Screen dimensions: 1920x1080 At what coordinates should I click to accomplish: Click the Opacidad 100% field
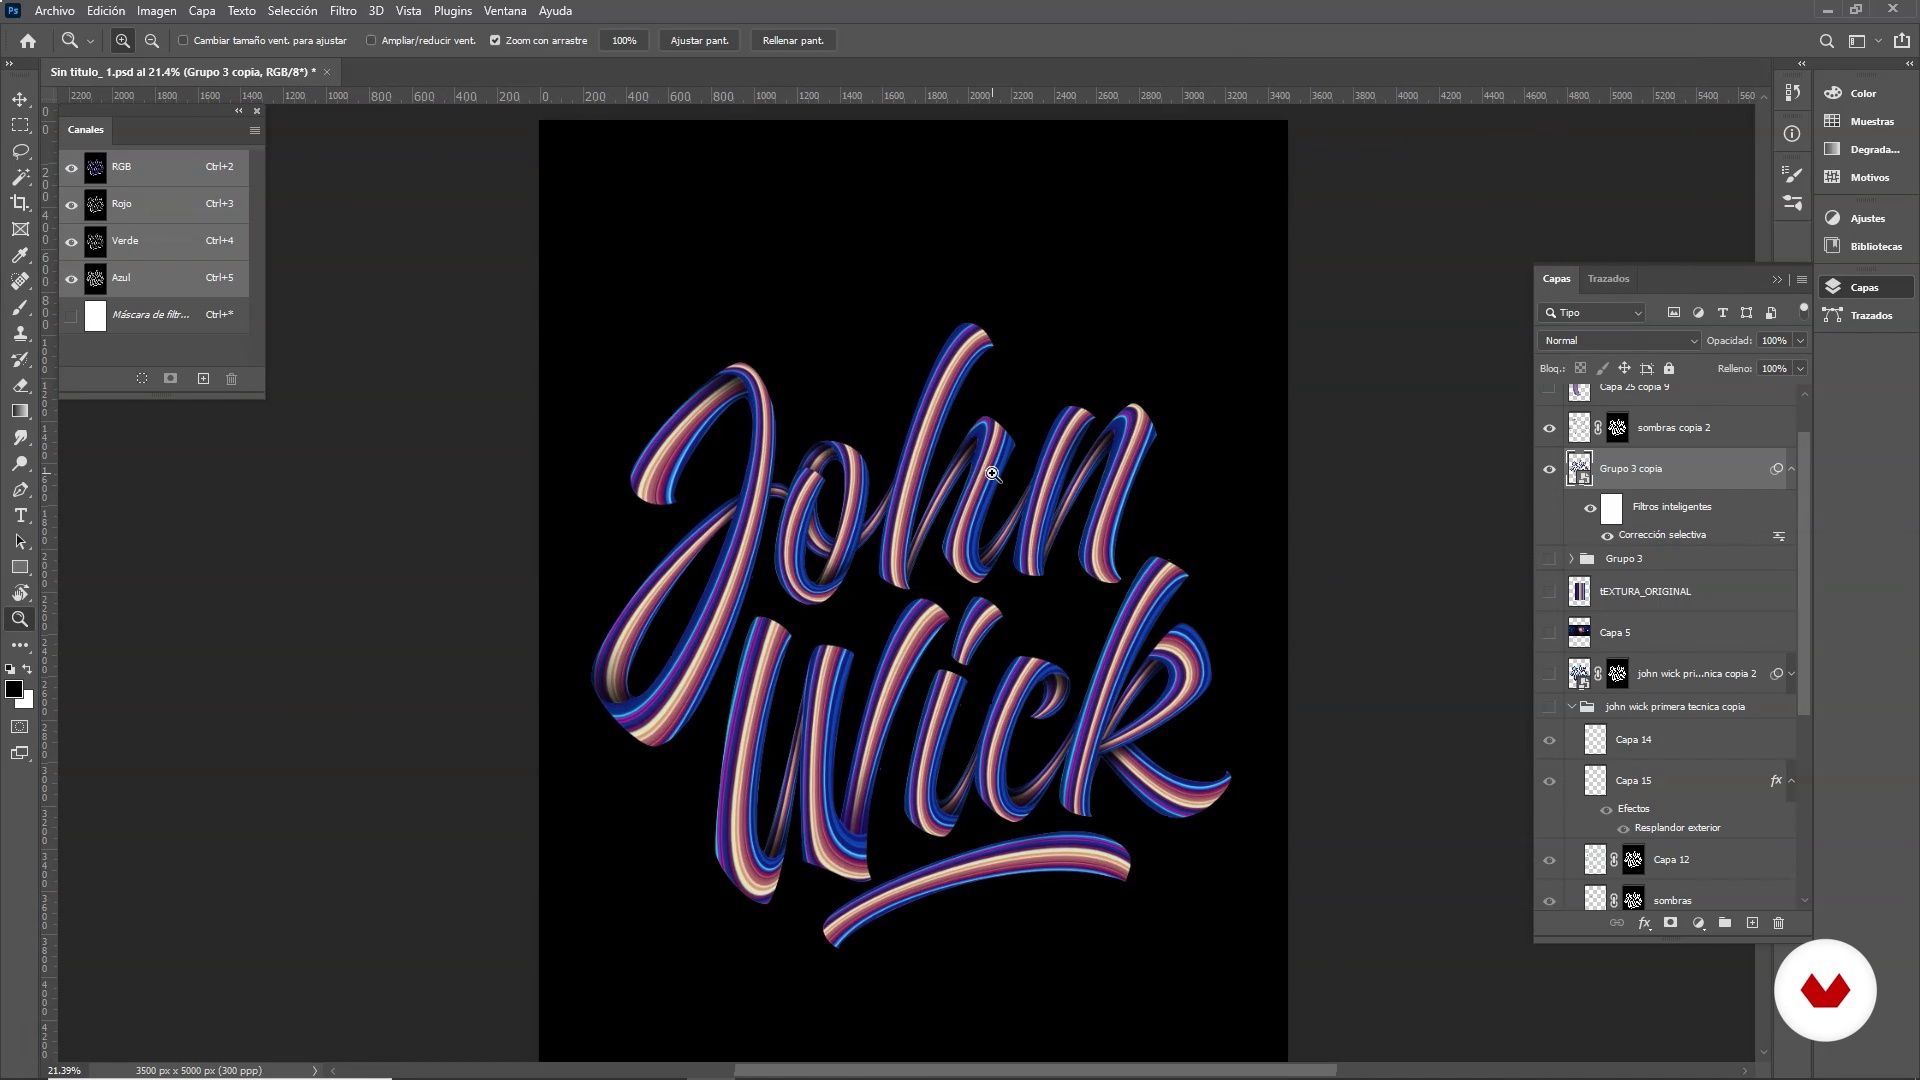coord(1774,341)
